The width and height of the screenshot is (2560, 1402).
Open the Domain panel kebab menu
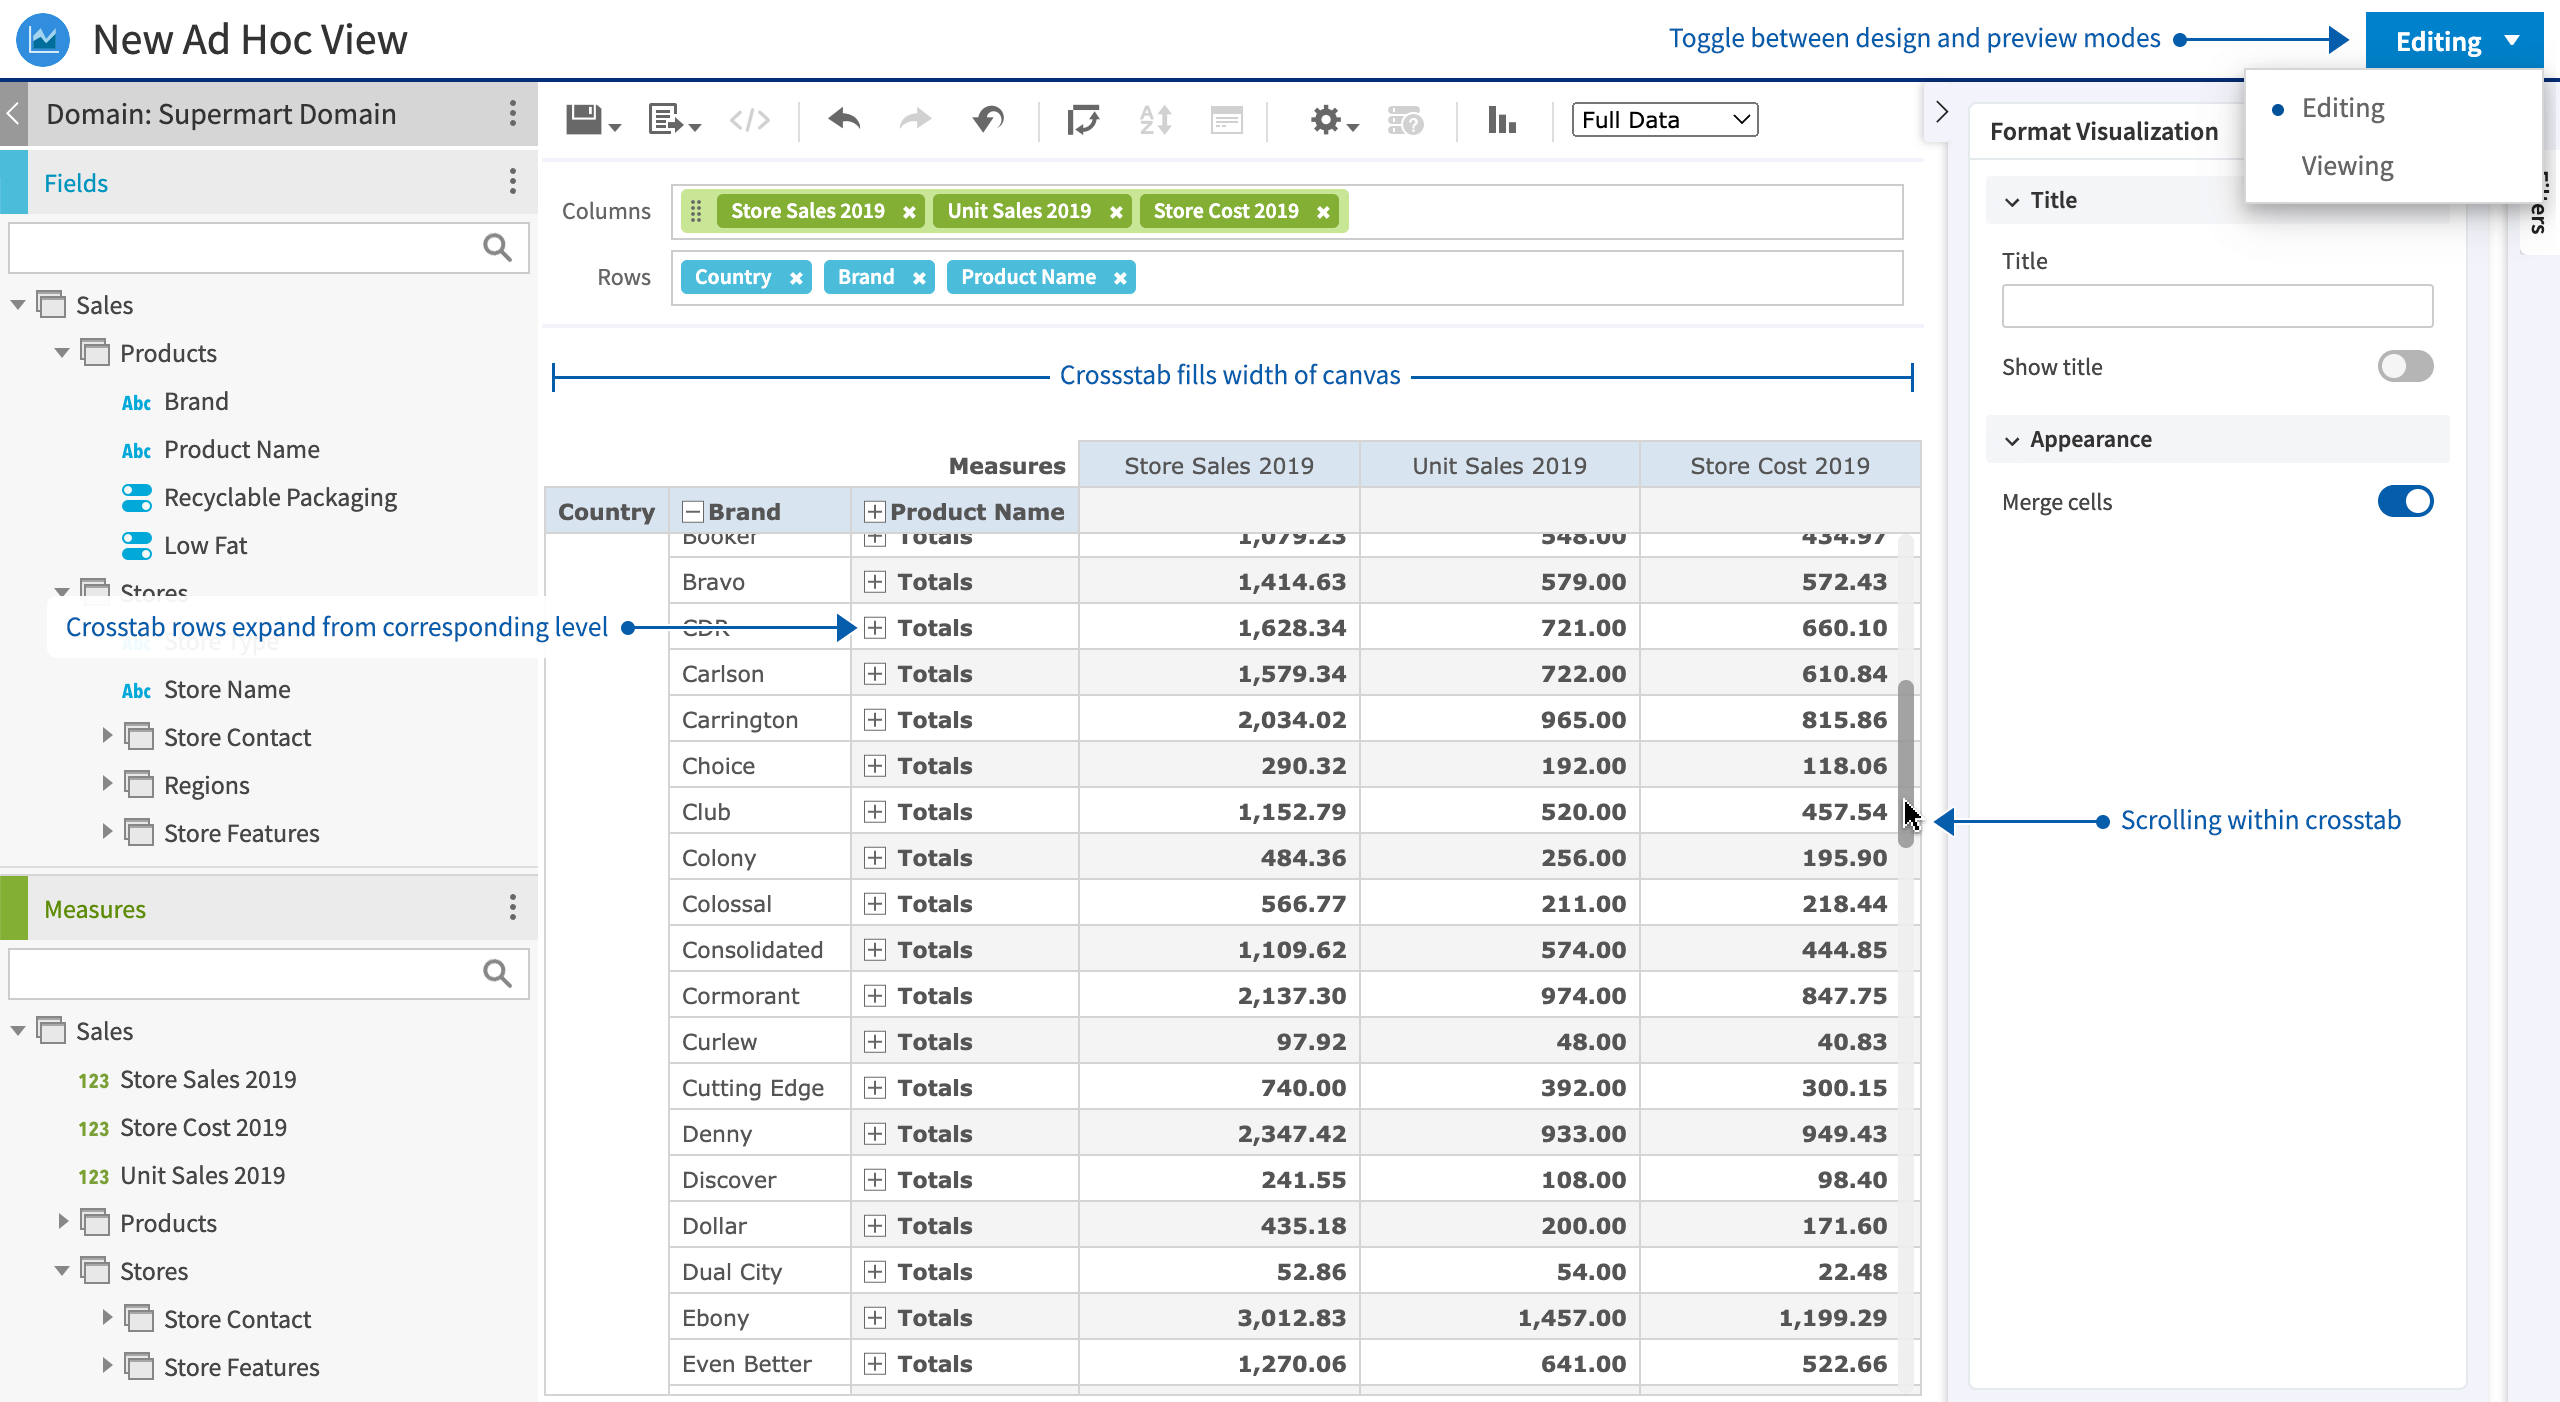pos(512,113)
